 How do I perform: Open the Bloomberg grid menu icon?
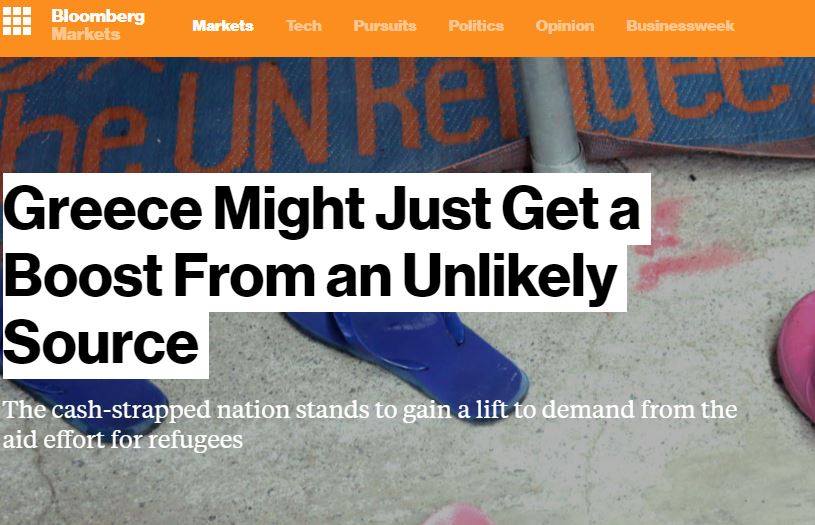tap(17, 21)
